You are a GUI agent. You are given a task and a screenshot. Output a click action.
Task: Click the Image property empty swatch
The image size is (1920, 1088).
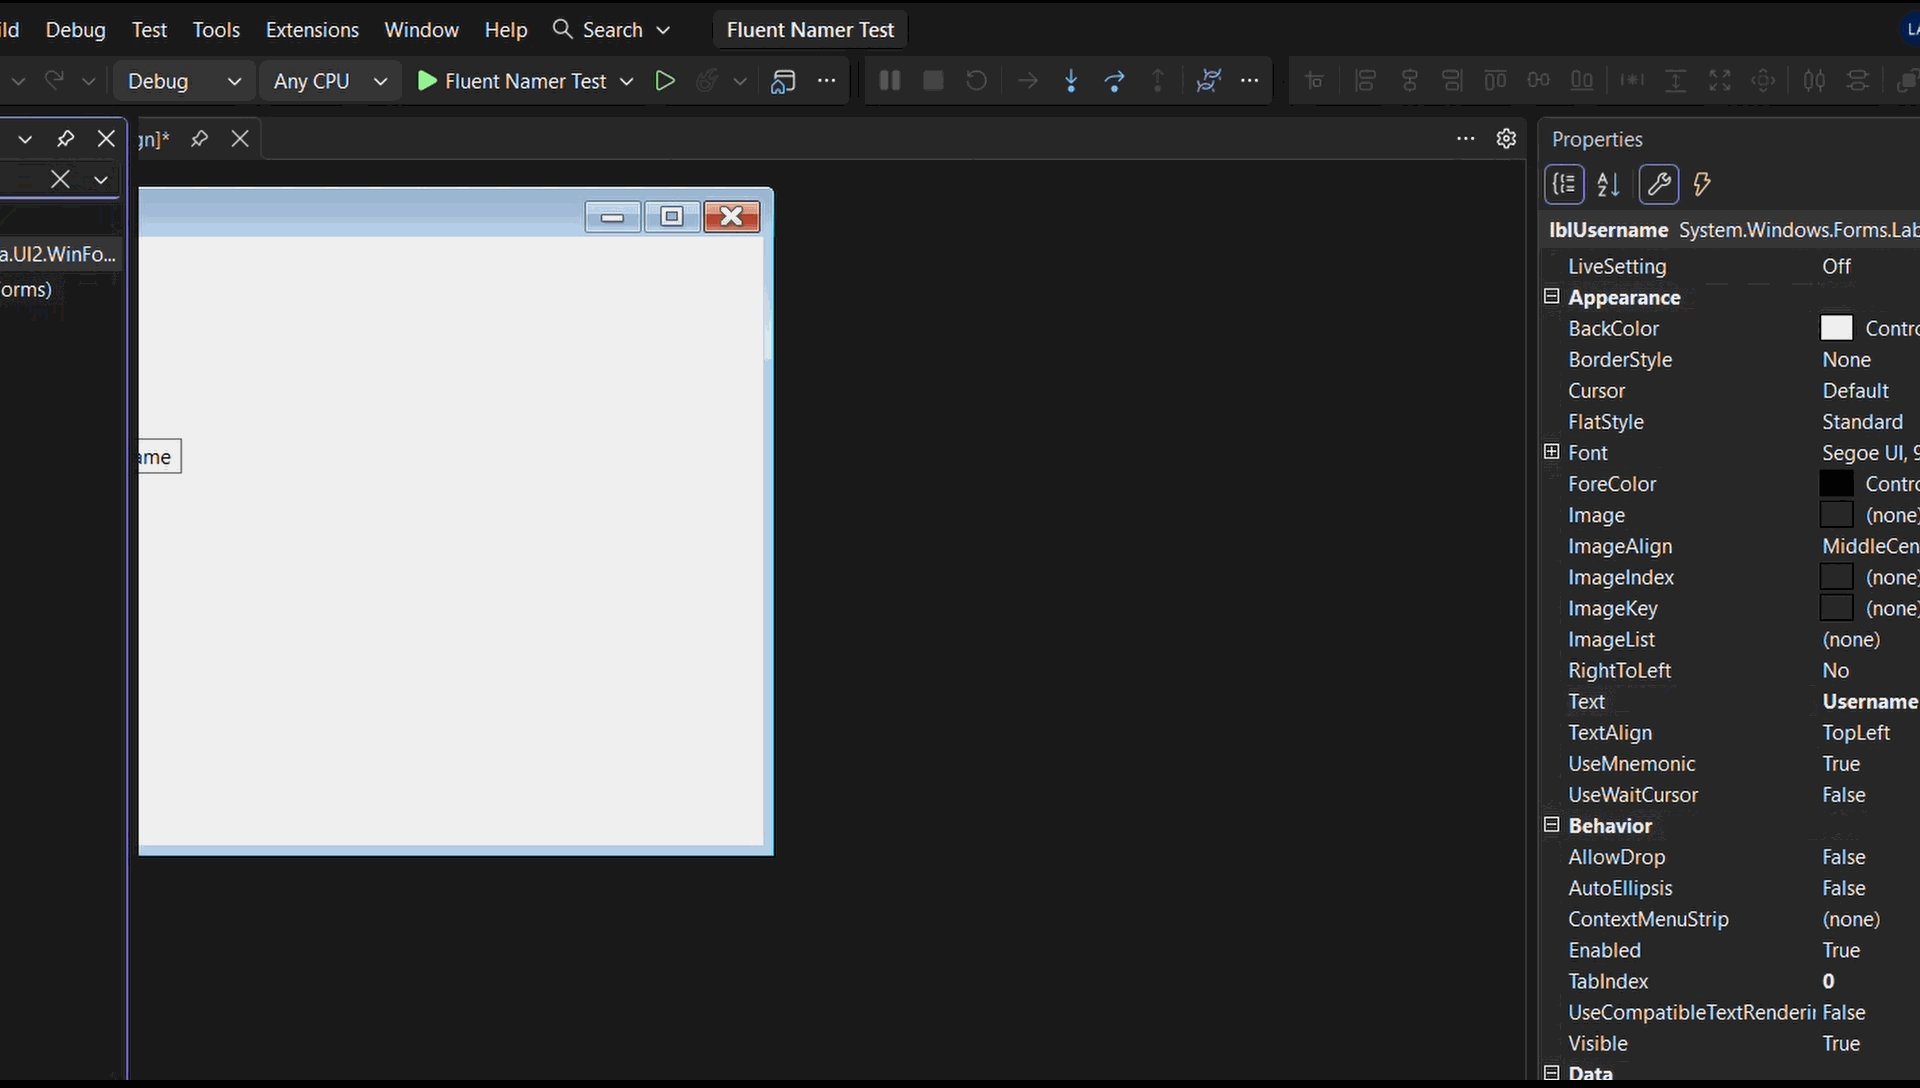(1836, 514)
